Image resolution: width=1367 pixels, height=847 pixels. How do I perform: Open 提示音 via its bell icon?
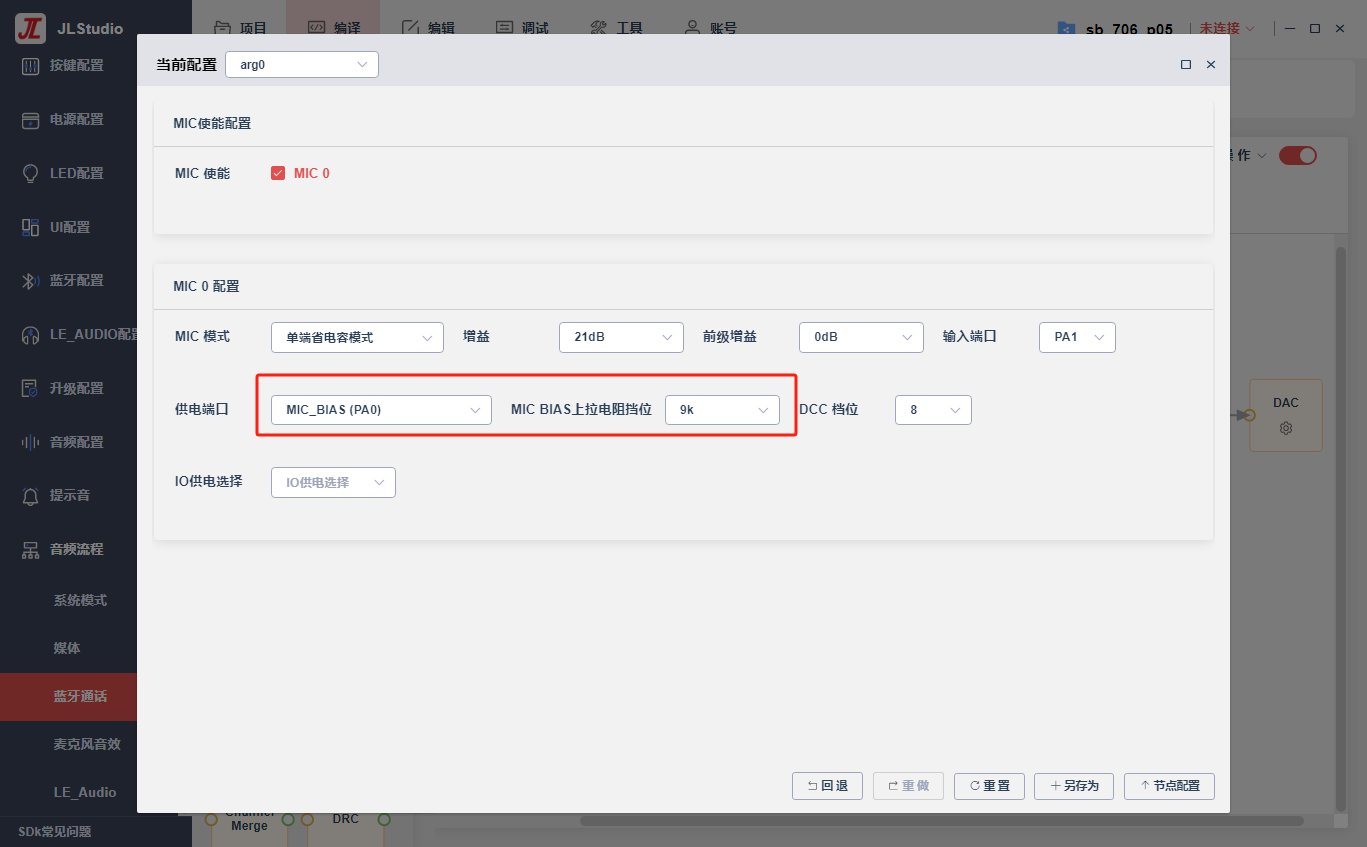tap(31, 496)
